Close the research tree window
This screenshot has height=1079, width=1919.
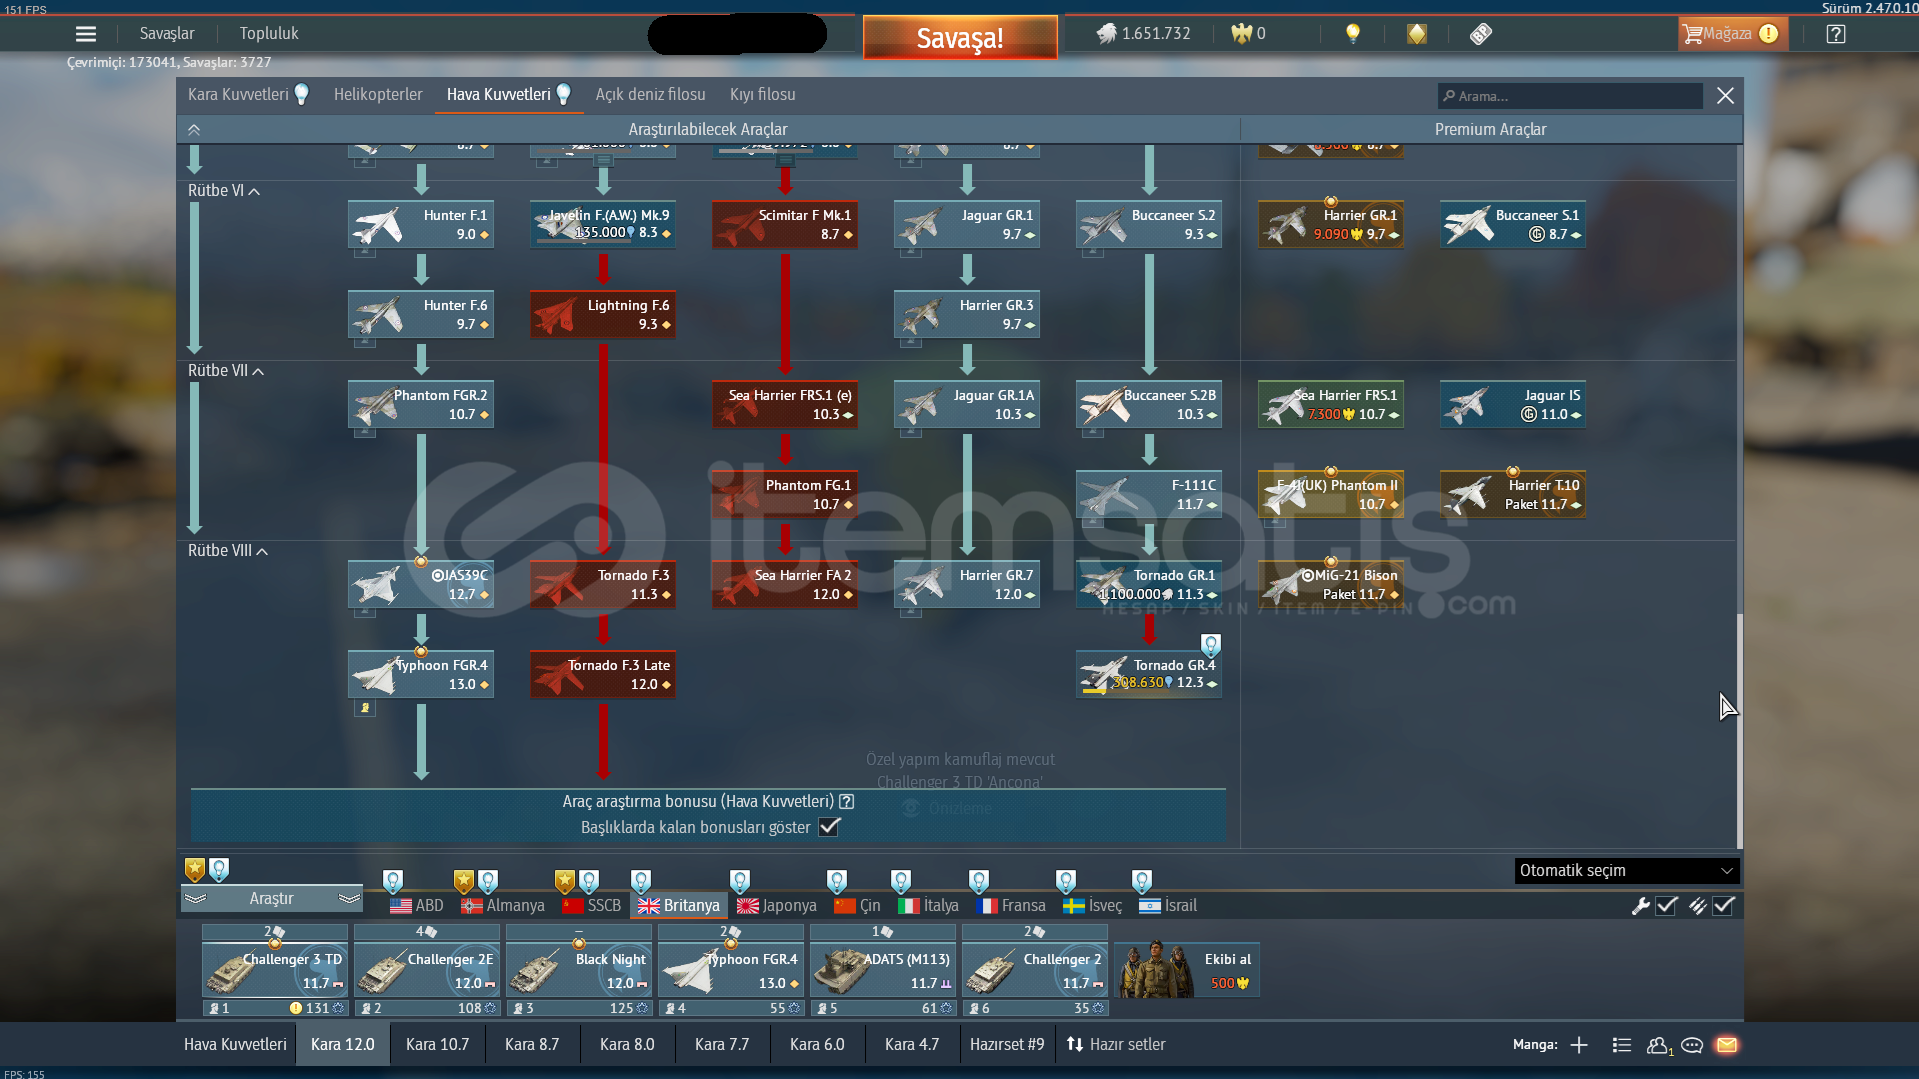click(x=1725, y=96)
